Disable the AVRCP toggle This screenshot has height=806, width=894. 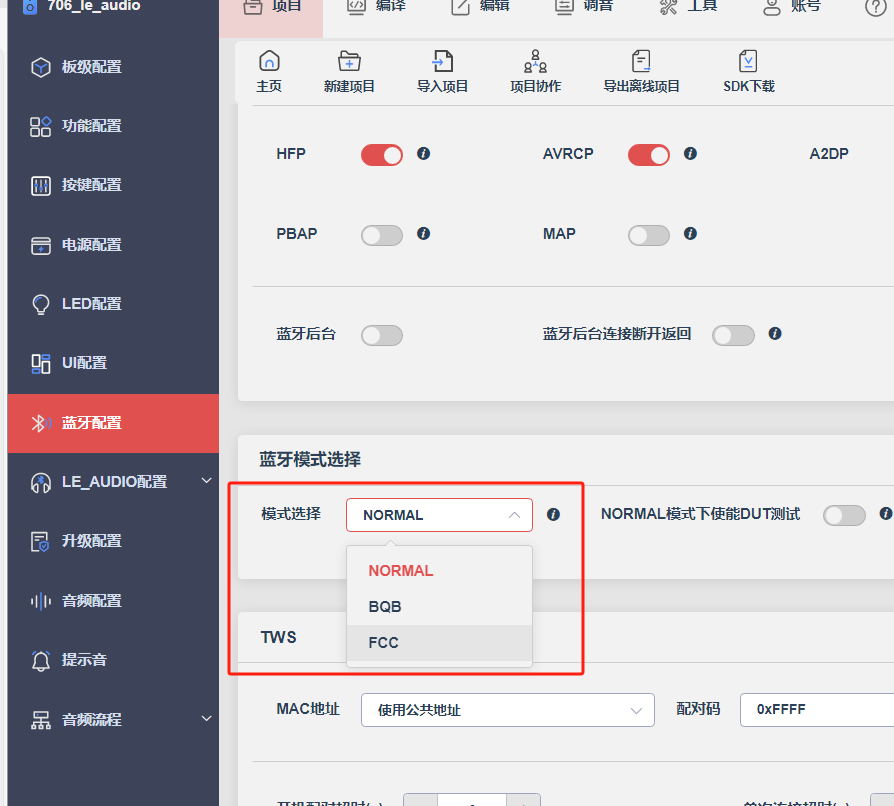click(649, 155)
